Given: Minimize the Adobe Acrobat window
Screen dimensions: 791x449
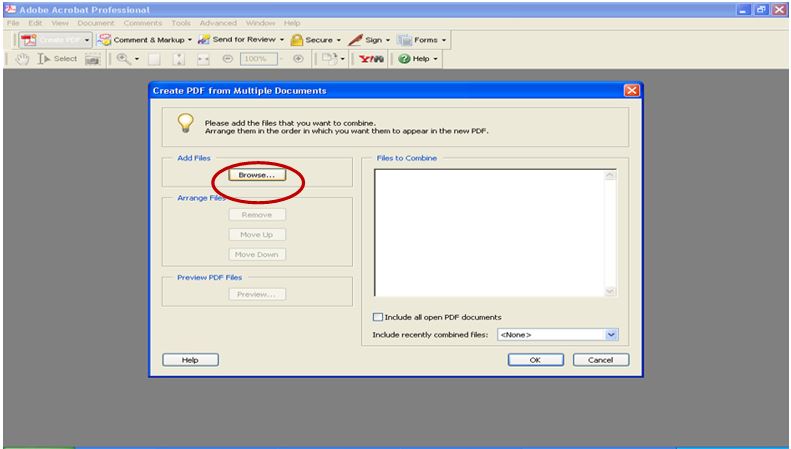Looking at the screenshot, I should point(744,9).
